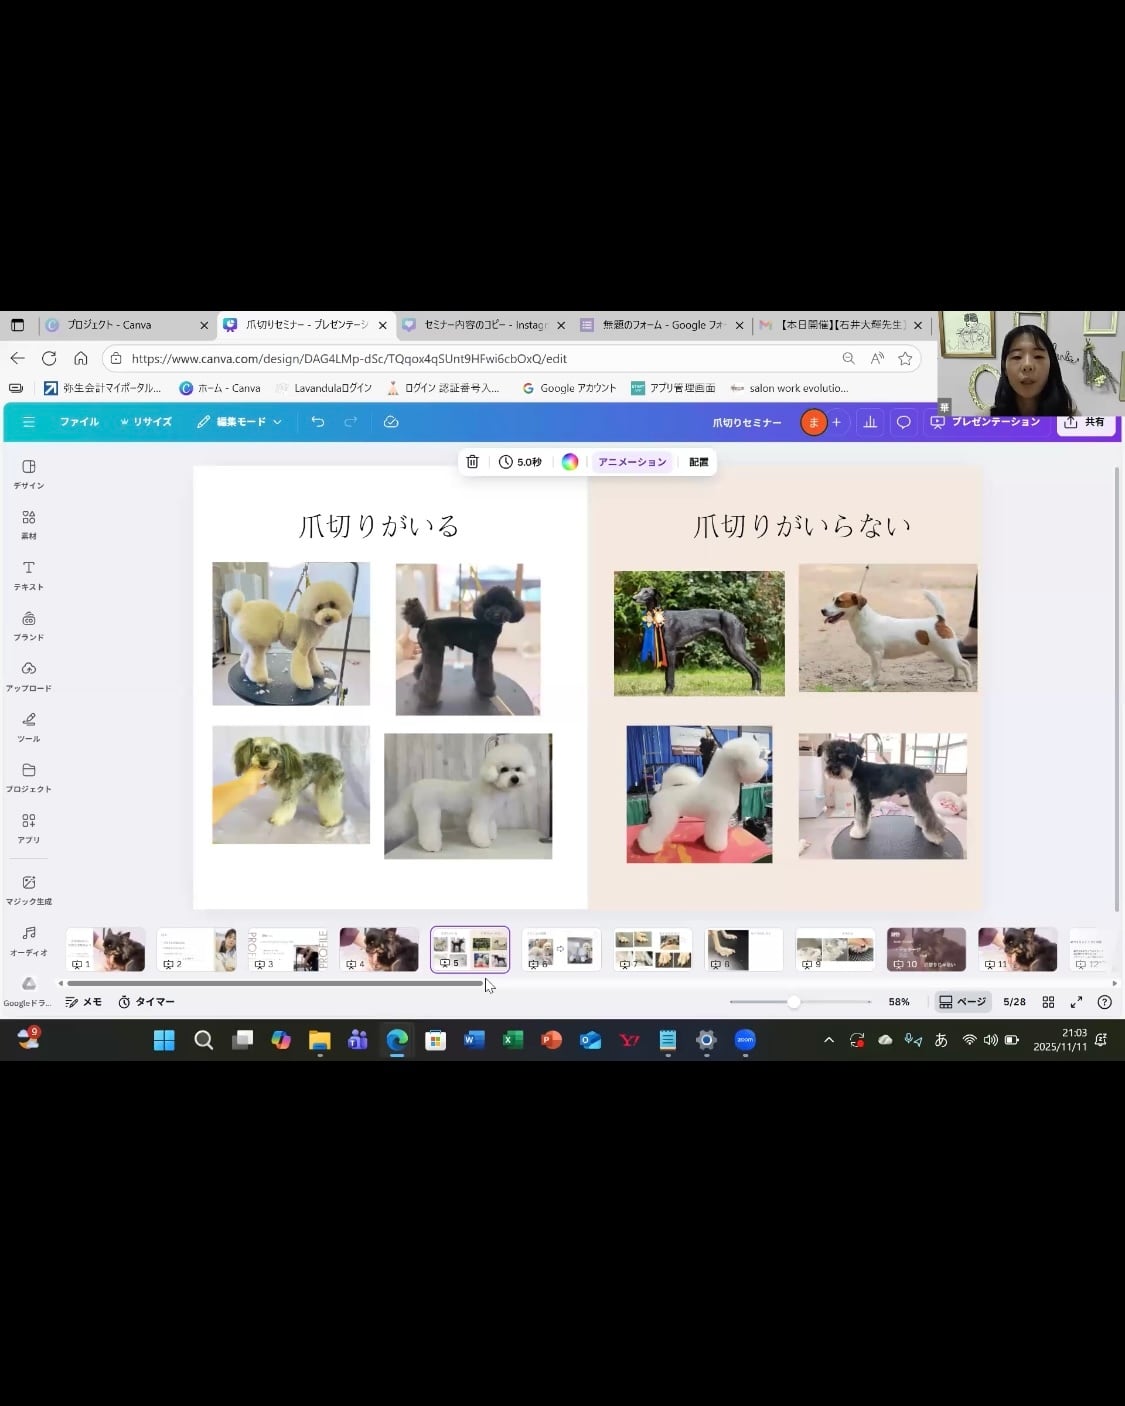Image resolution: width=1125 pixels, height=1406 pixels.
Task: Bookmark this page with the star icon
Action: pos(905,358)
